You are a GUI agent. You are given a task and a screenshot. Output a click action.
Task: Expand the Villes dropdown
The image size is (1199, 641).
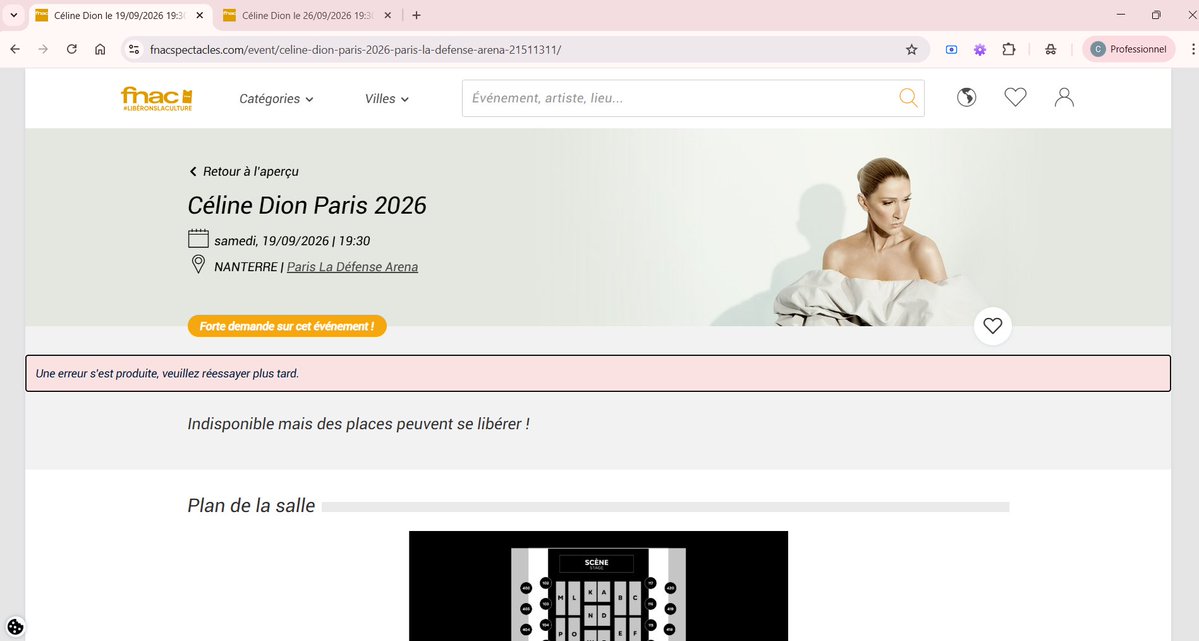pyautogui.click(x=386, y=98)
